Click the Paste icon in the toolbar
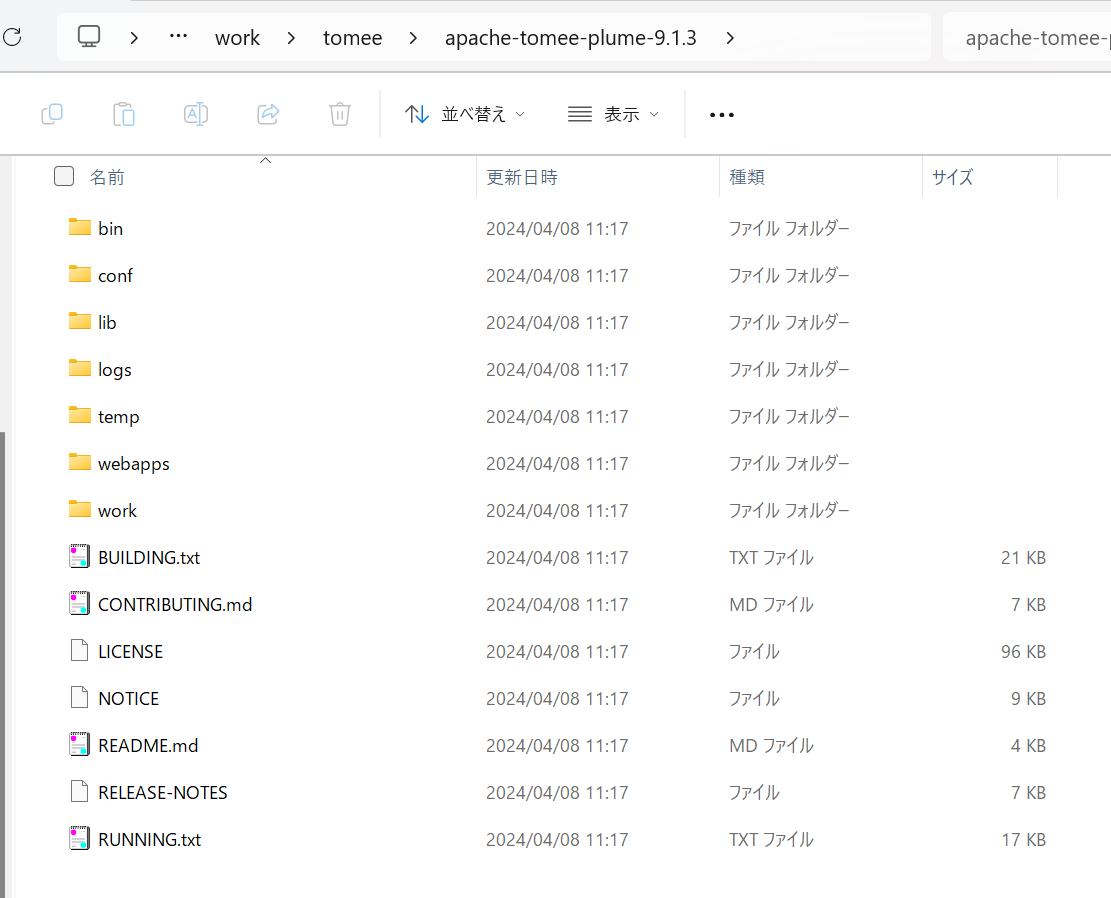This screenshot has width=1111, height=898. pyautogui.click(x=123, y=113)
